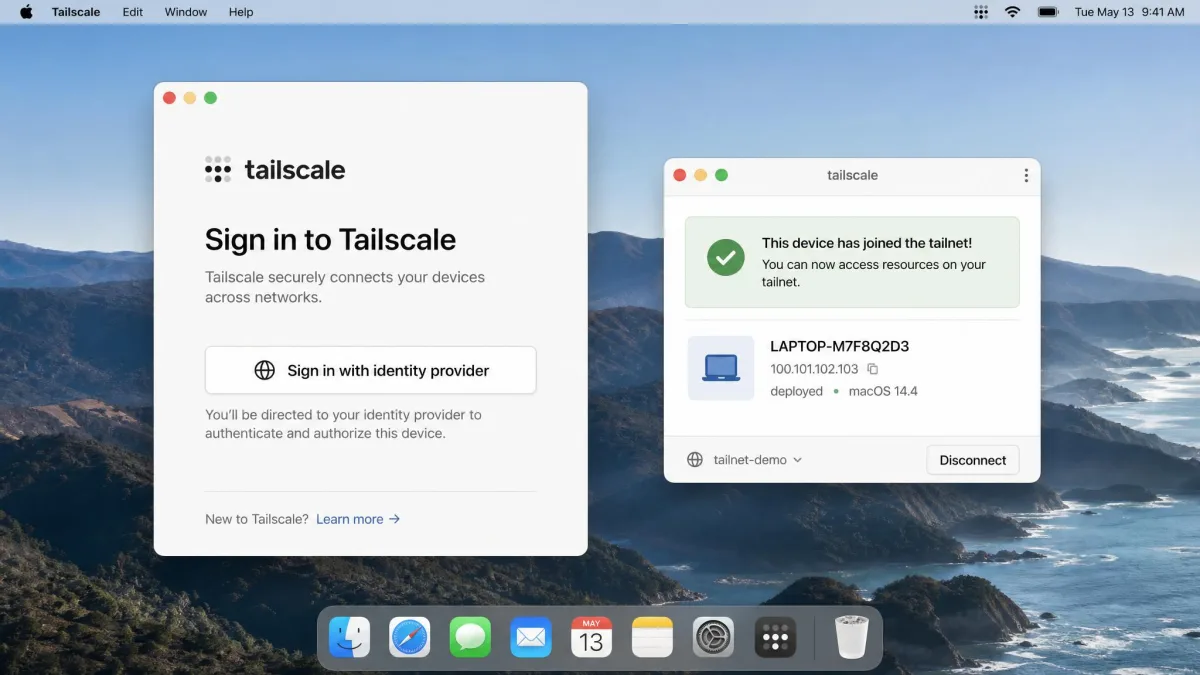Expand the tailnet-demo dropdown
This screenshot has width=1200, height=675.
(758, 460)
